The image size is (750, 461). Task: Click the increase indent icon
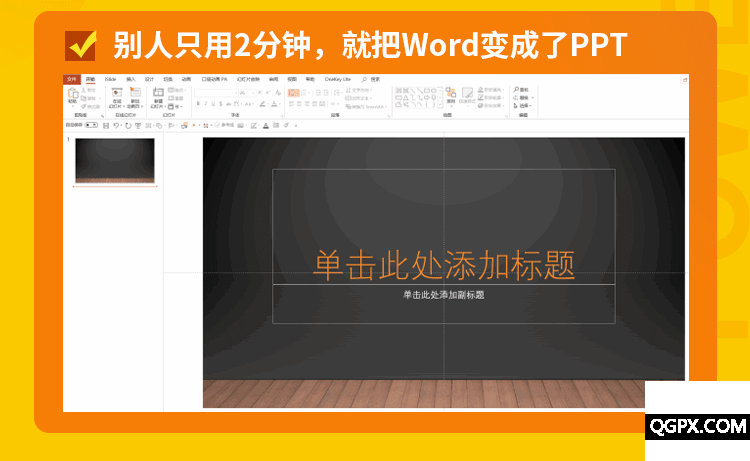click(x=326, y=93)
